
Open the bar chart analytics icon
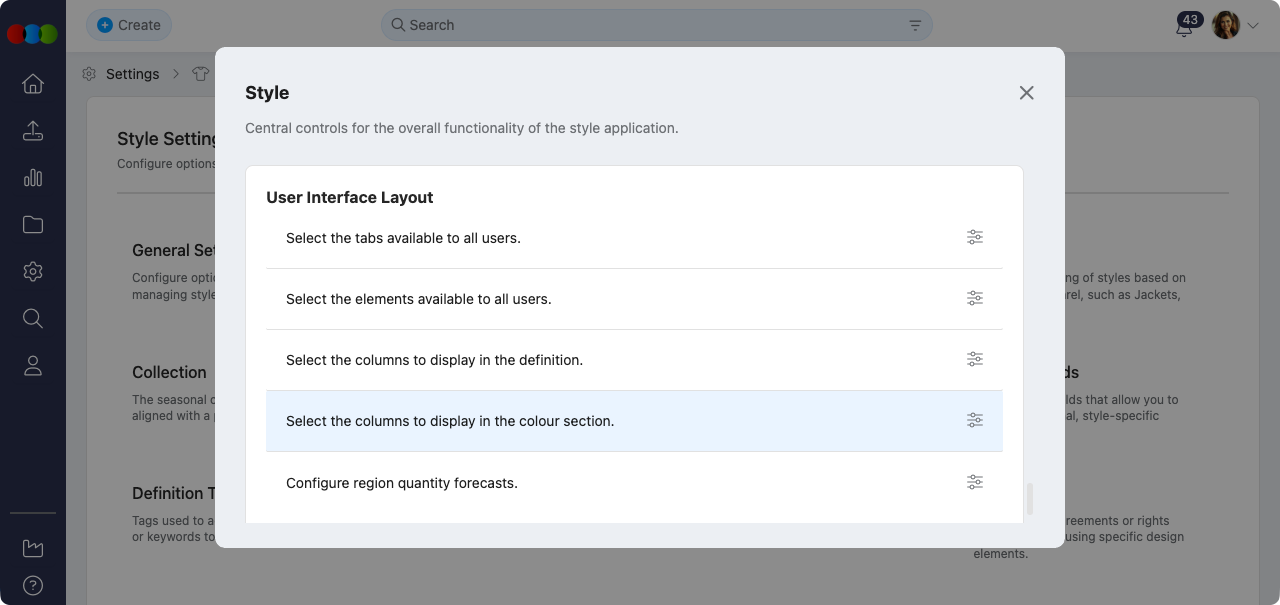(x=33, y=178)
